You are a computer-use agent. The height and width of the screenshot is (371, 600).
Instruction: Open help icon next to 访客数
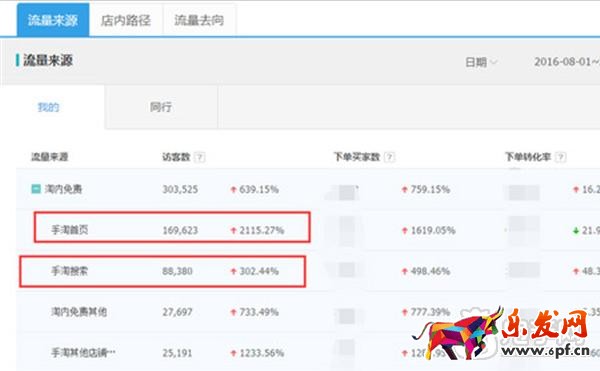coord(199,157)
